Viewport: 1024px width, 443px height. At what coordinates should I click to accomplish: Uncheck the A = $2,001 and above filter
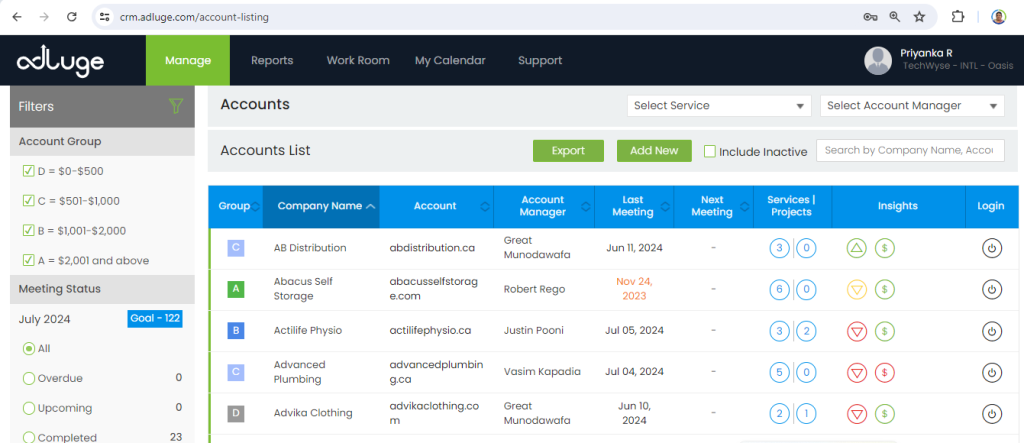[x=28, y=260]
